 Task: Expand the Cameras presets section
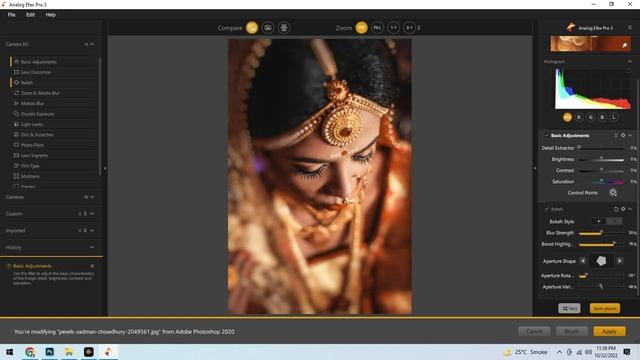coord(92,197)
